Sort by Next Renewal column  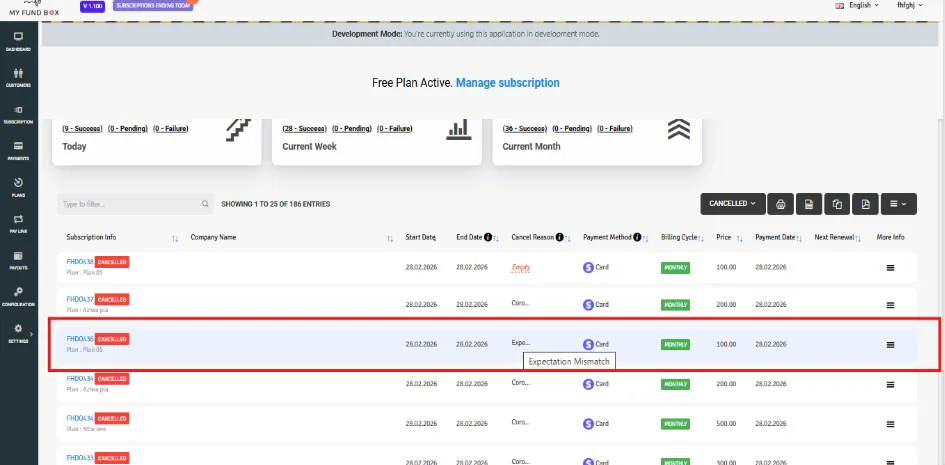(858, 239)
